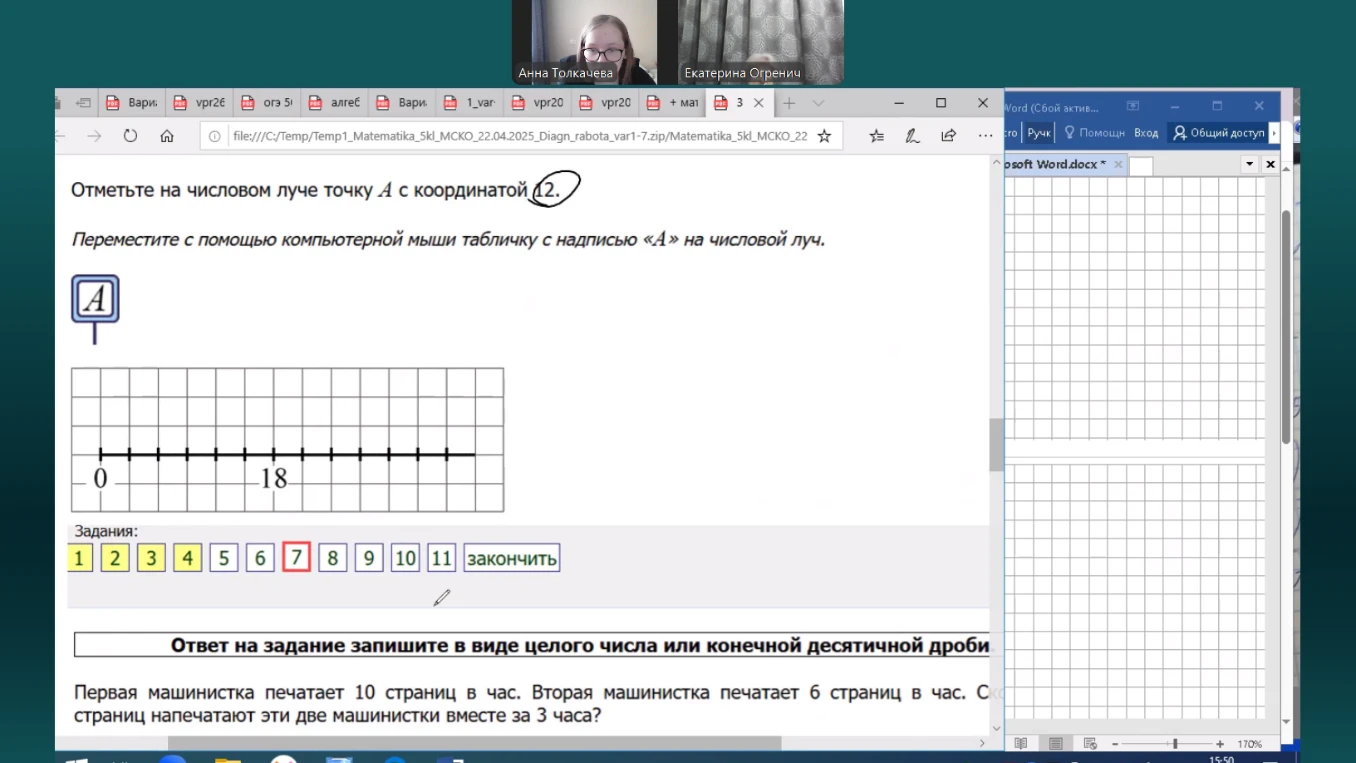Click the A label marker
Screen dimensions: 1356x763
(95, 299)
